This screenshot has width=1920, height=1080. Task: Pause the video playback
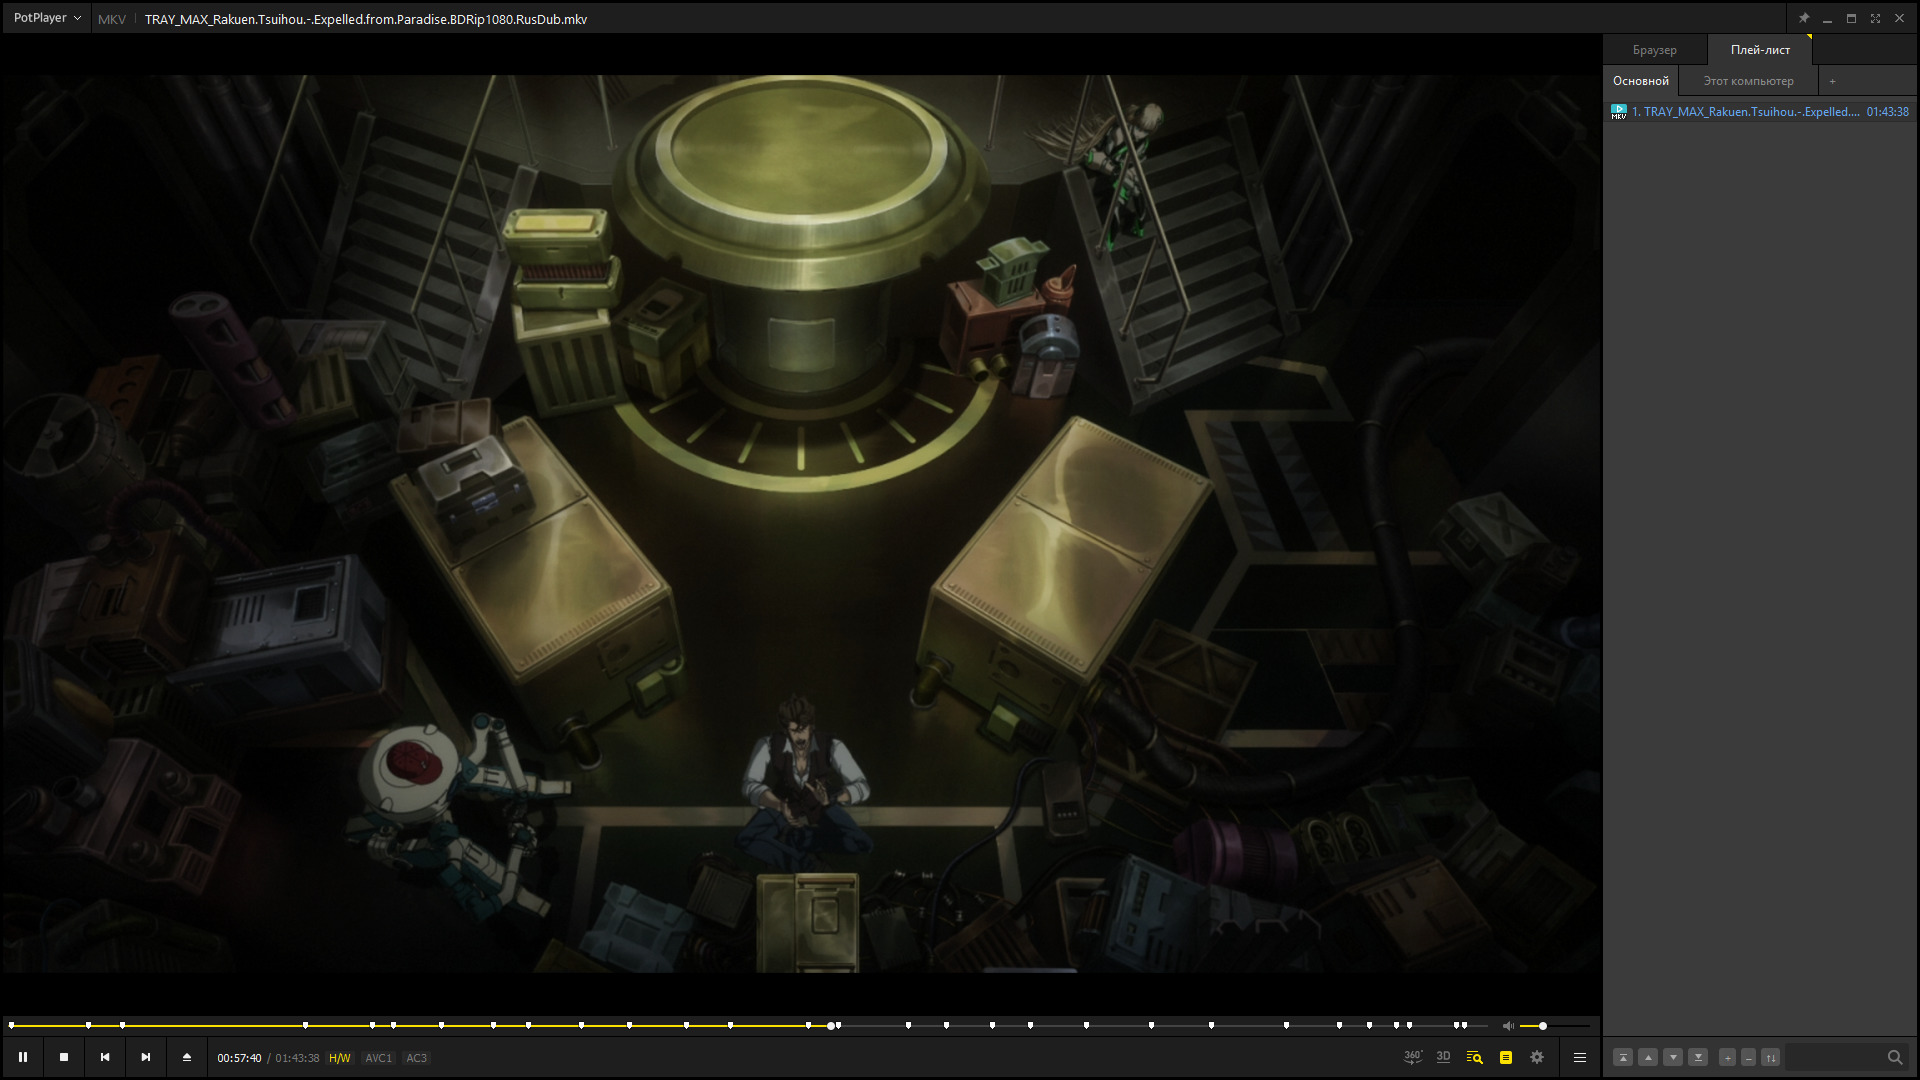22,1057
